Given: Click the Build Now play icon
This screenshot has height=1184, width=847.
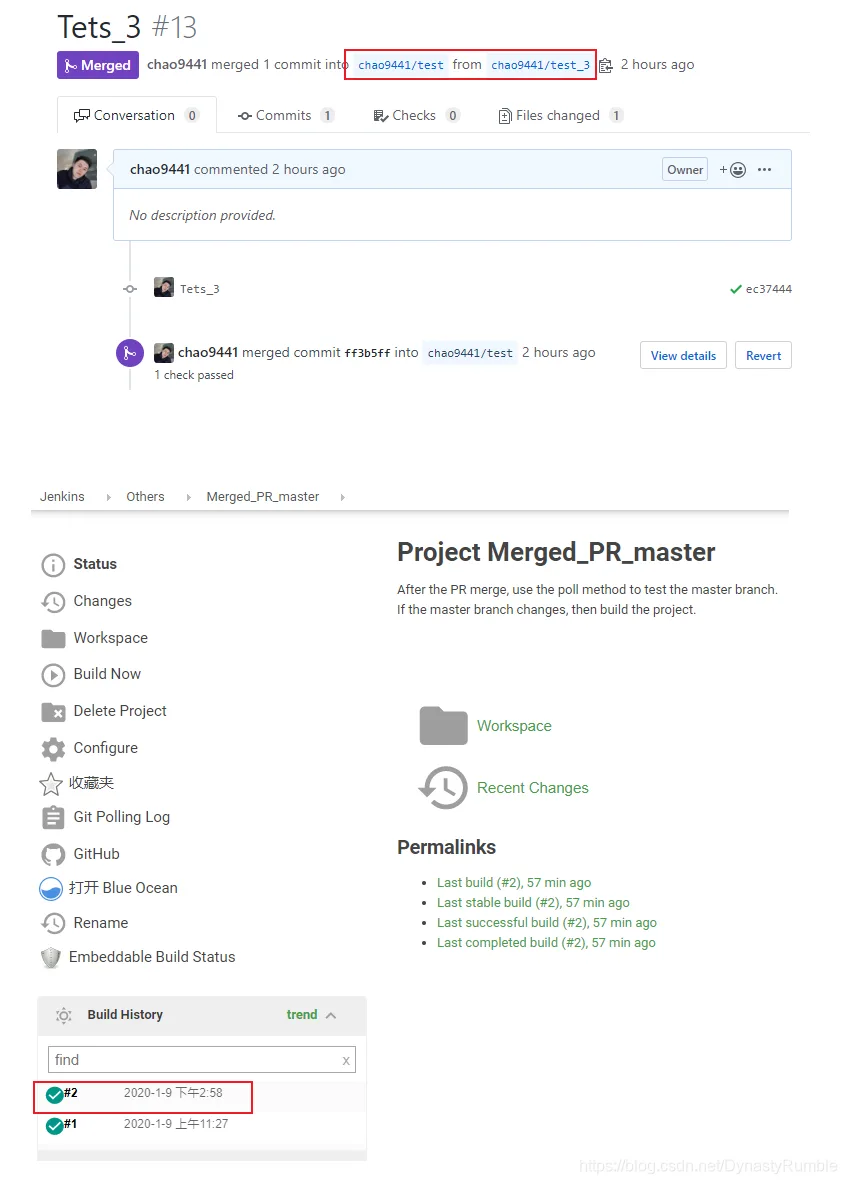Looking at the screenshot, I should [53, 675].
